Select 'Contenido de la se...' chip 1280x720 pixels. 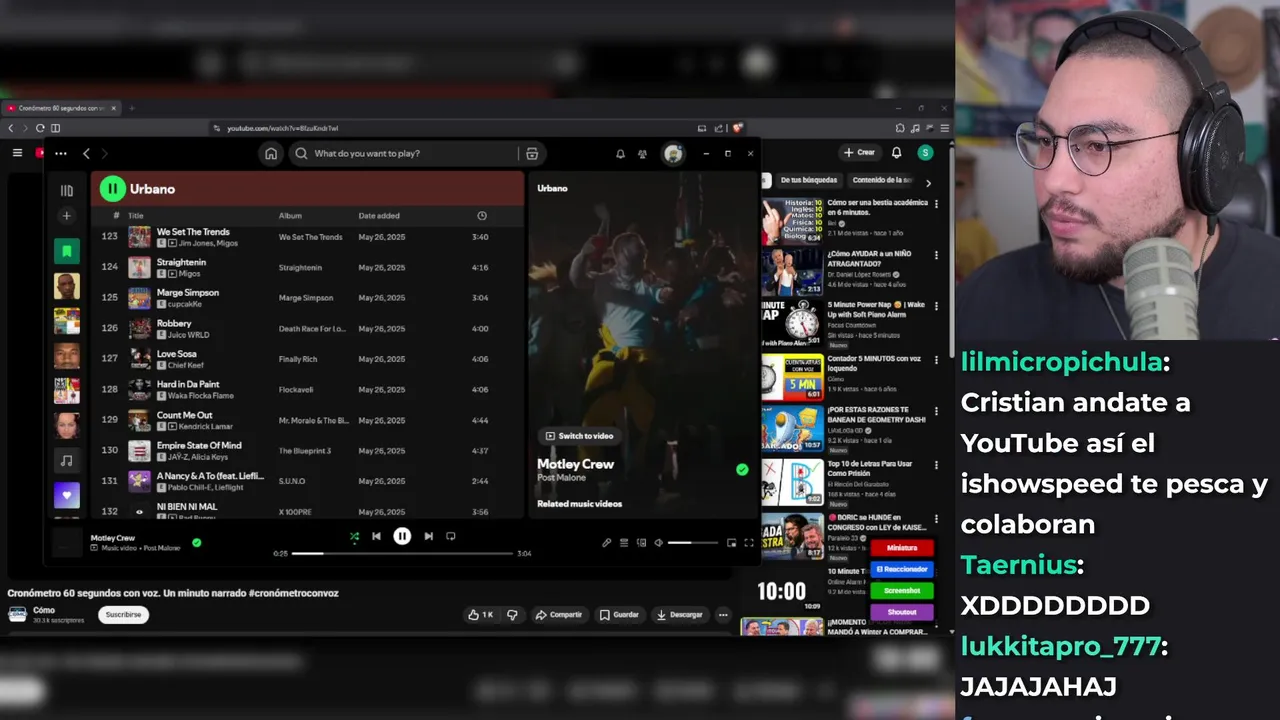[882, 181]
